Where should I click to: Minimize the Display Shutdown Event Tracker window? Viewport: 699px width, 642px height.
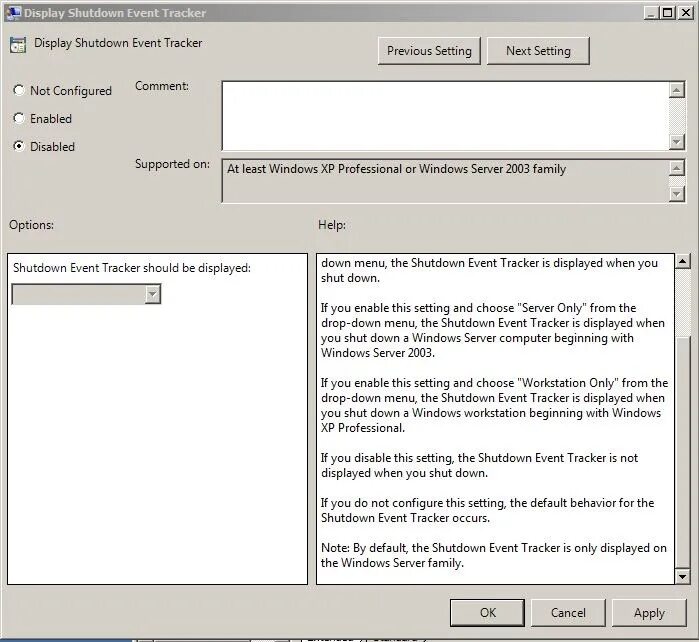click(x=651, y=13)
